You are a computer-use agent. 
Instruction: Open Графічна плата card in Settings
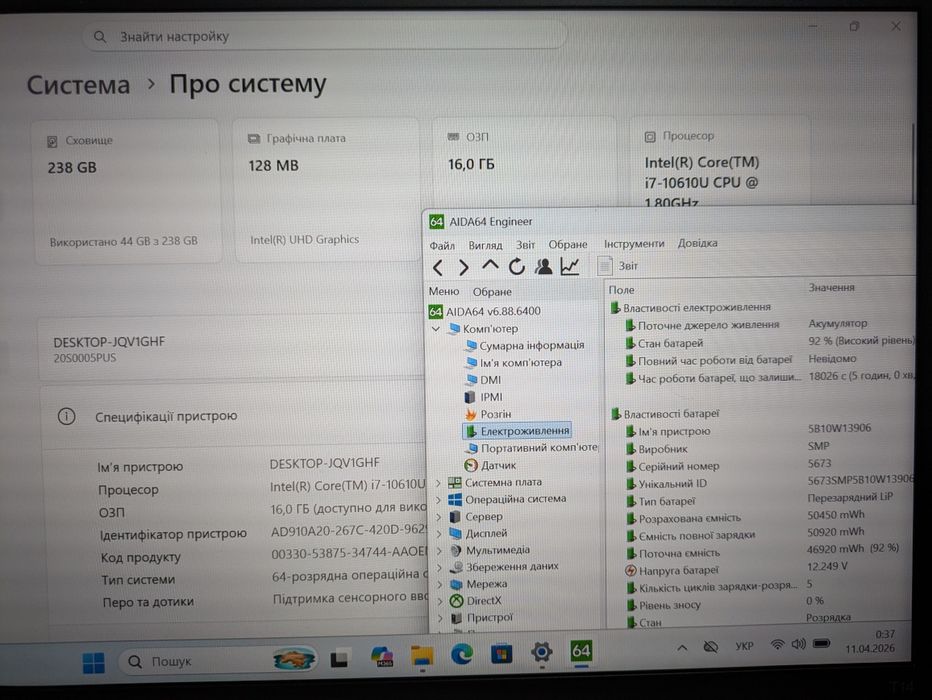click(327, 190)
